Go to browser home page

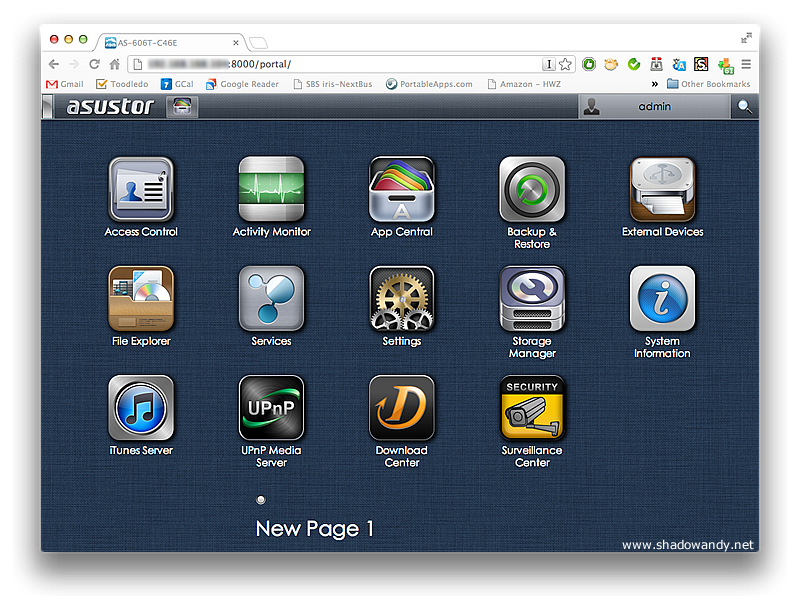click(x=115, y=64)
